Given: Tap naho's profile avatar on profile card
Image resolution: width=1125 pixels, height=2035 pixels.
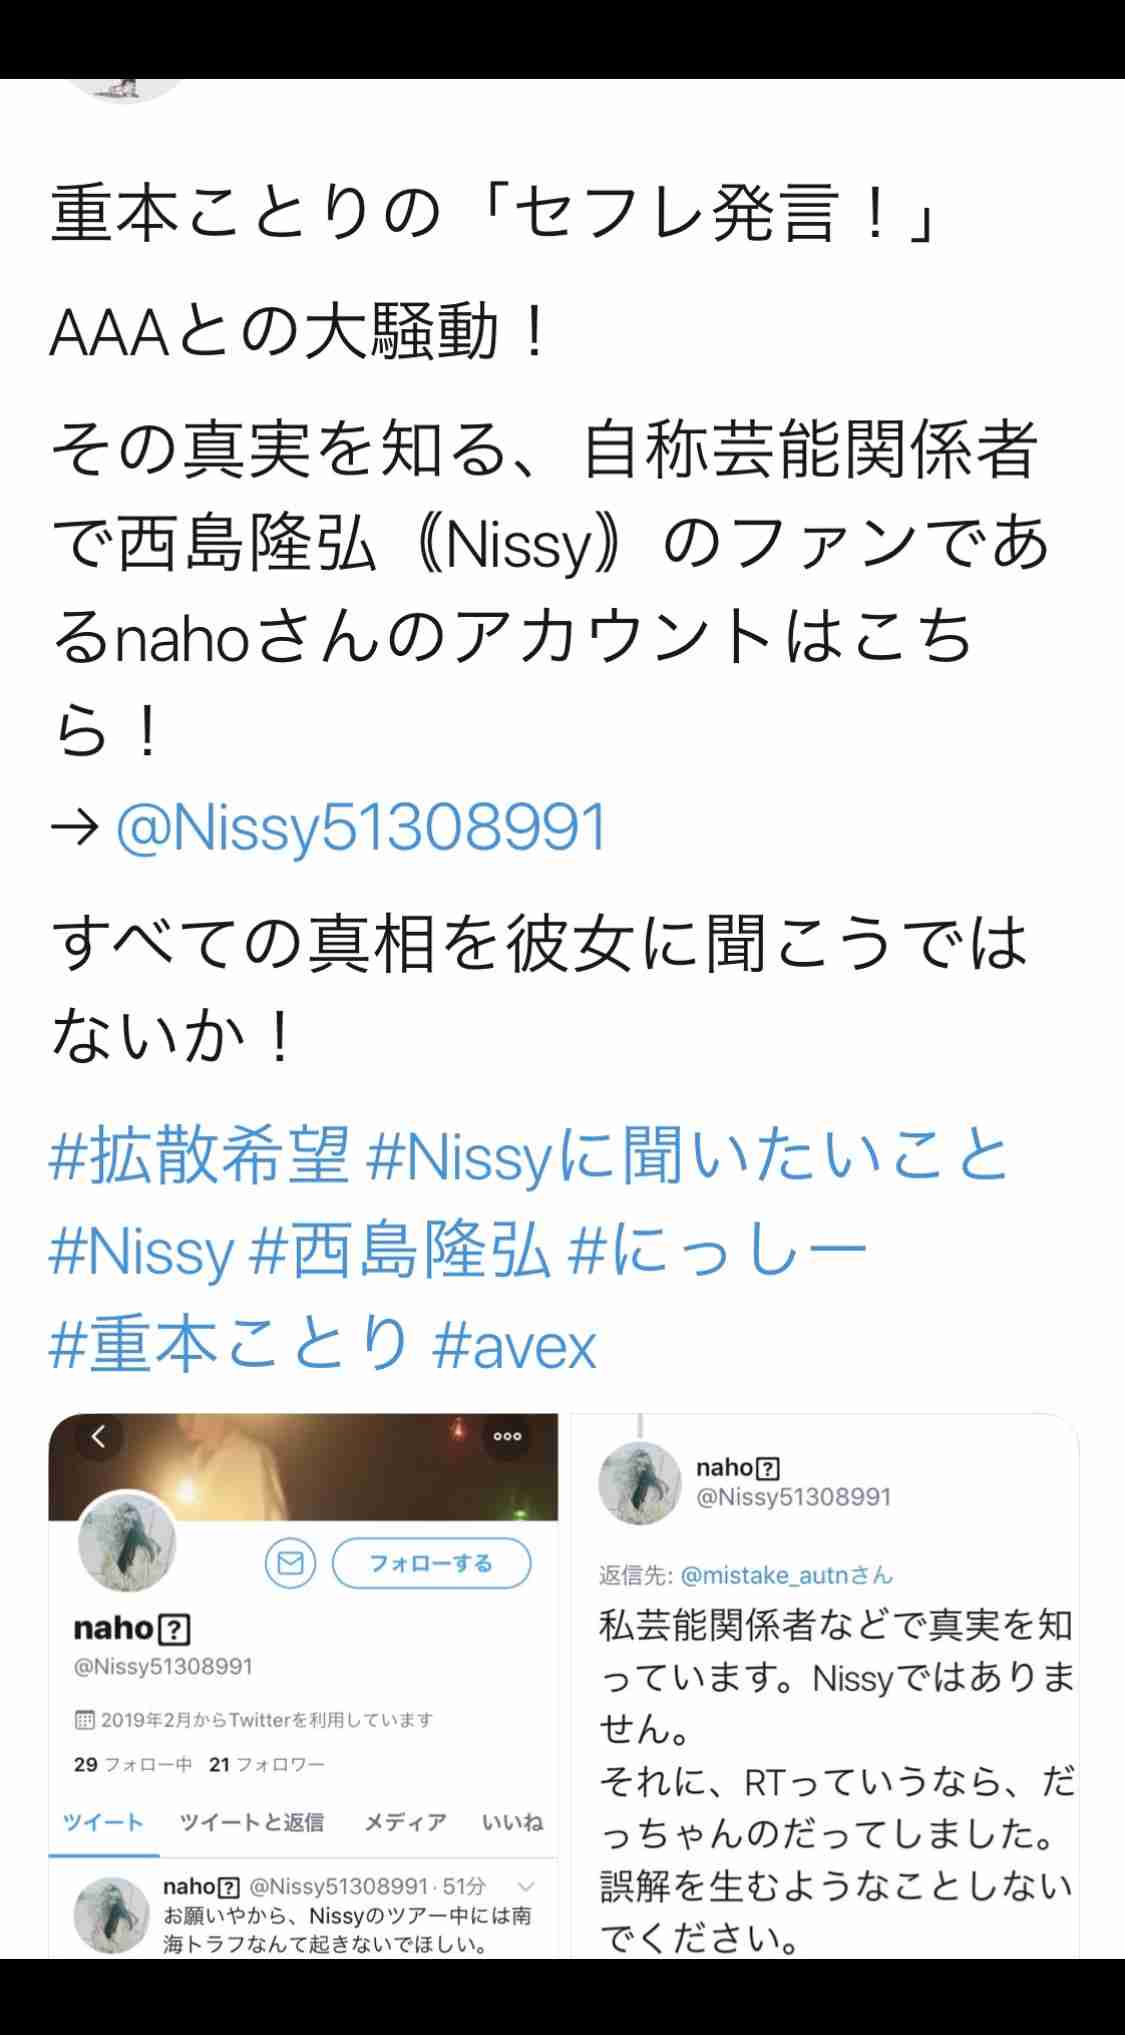Looking at the screenshot, I should (127, 1543).
